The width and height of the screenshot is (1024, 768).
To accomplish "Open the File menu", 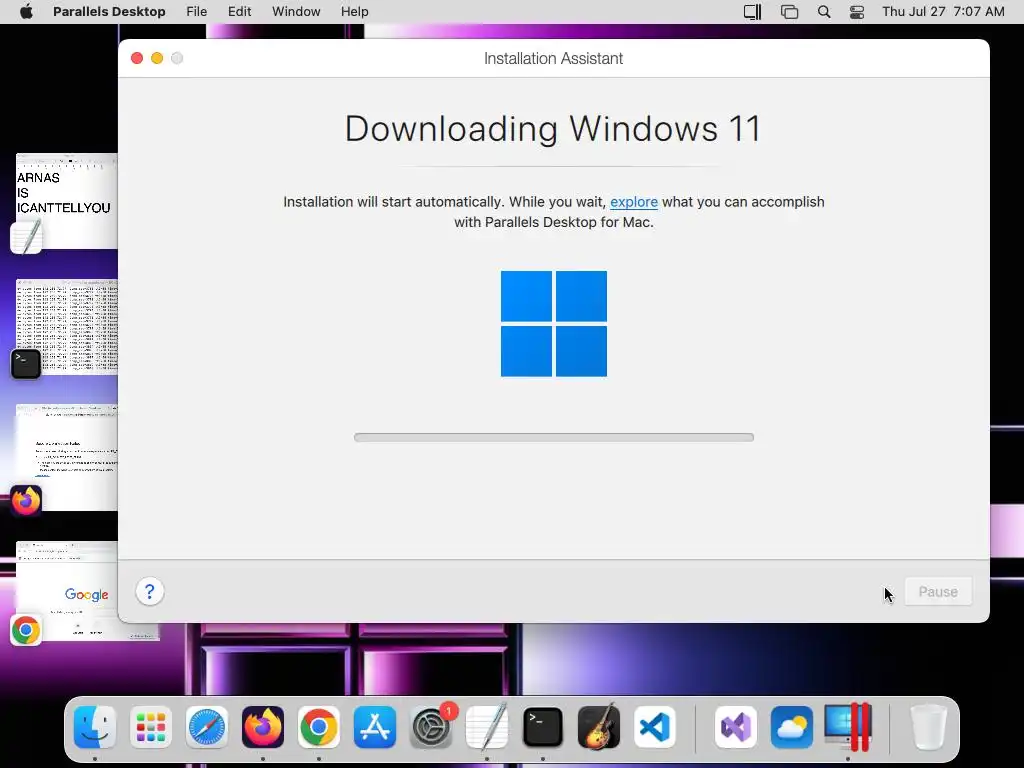I will [197, 12].
